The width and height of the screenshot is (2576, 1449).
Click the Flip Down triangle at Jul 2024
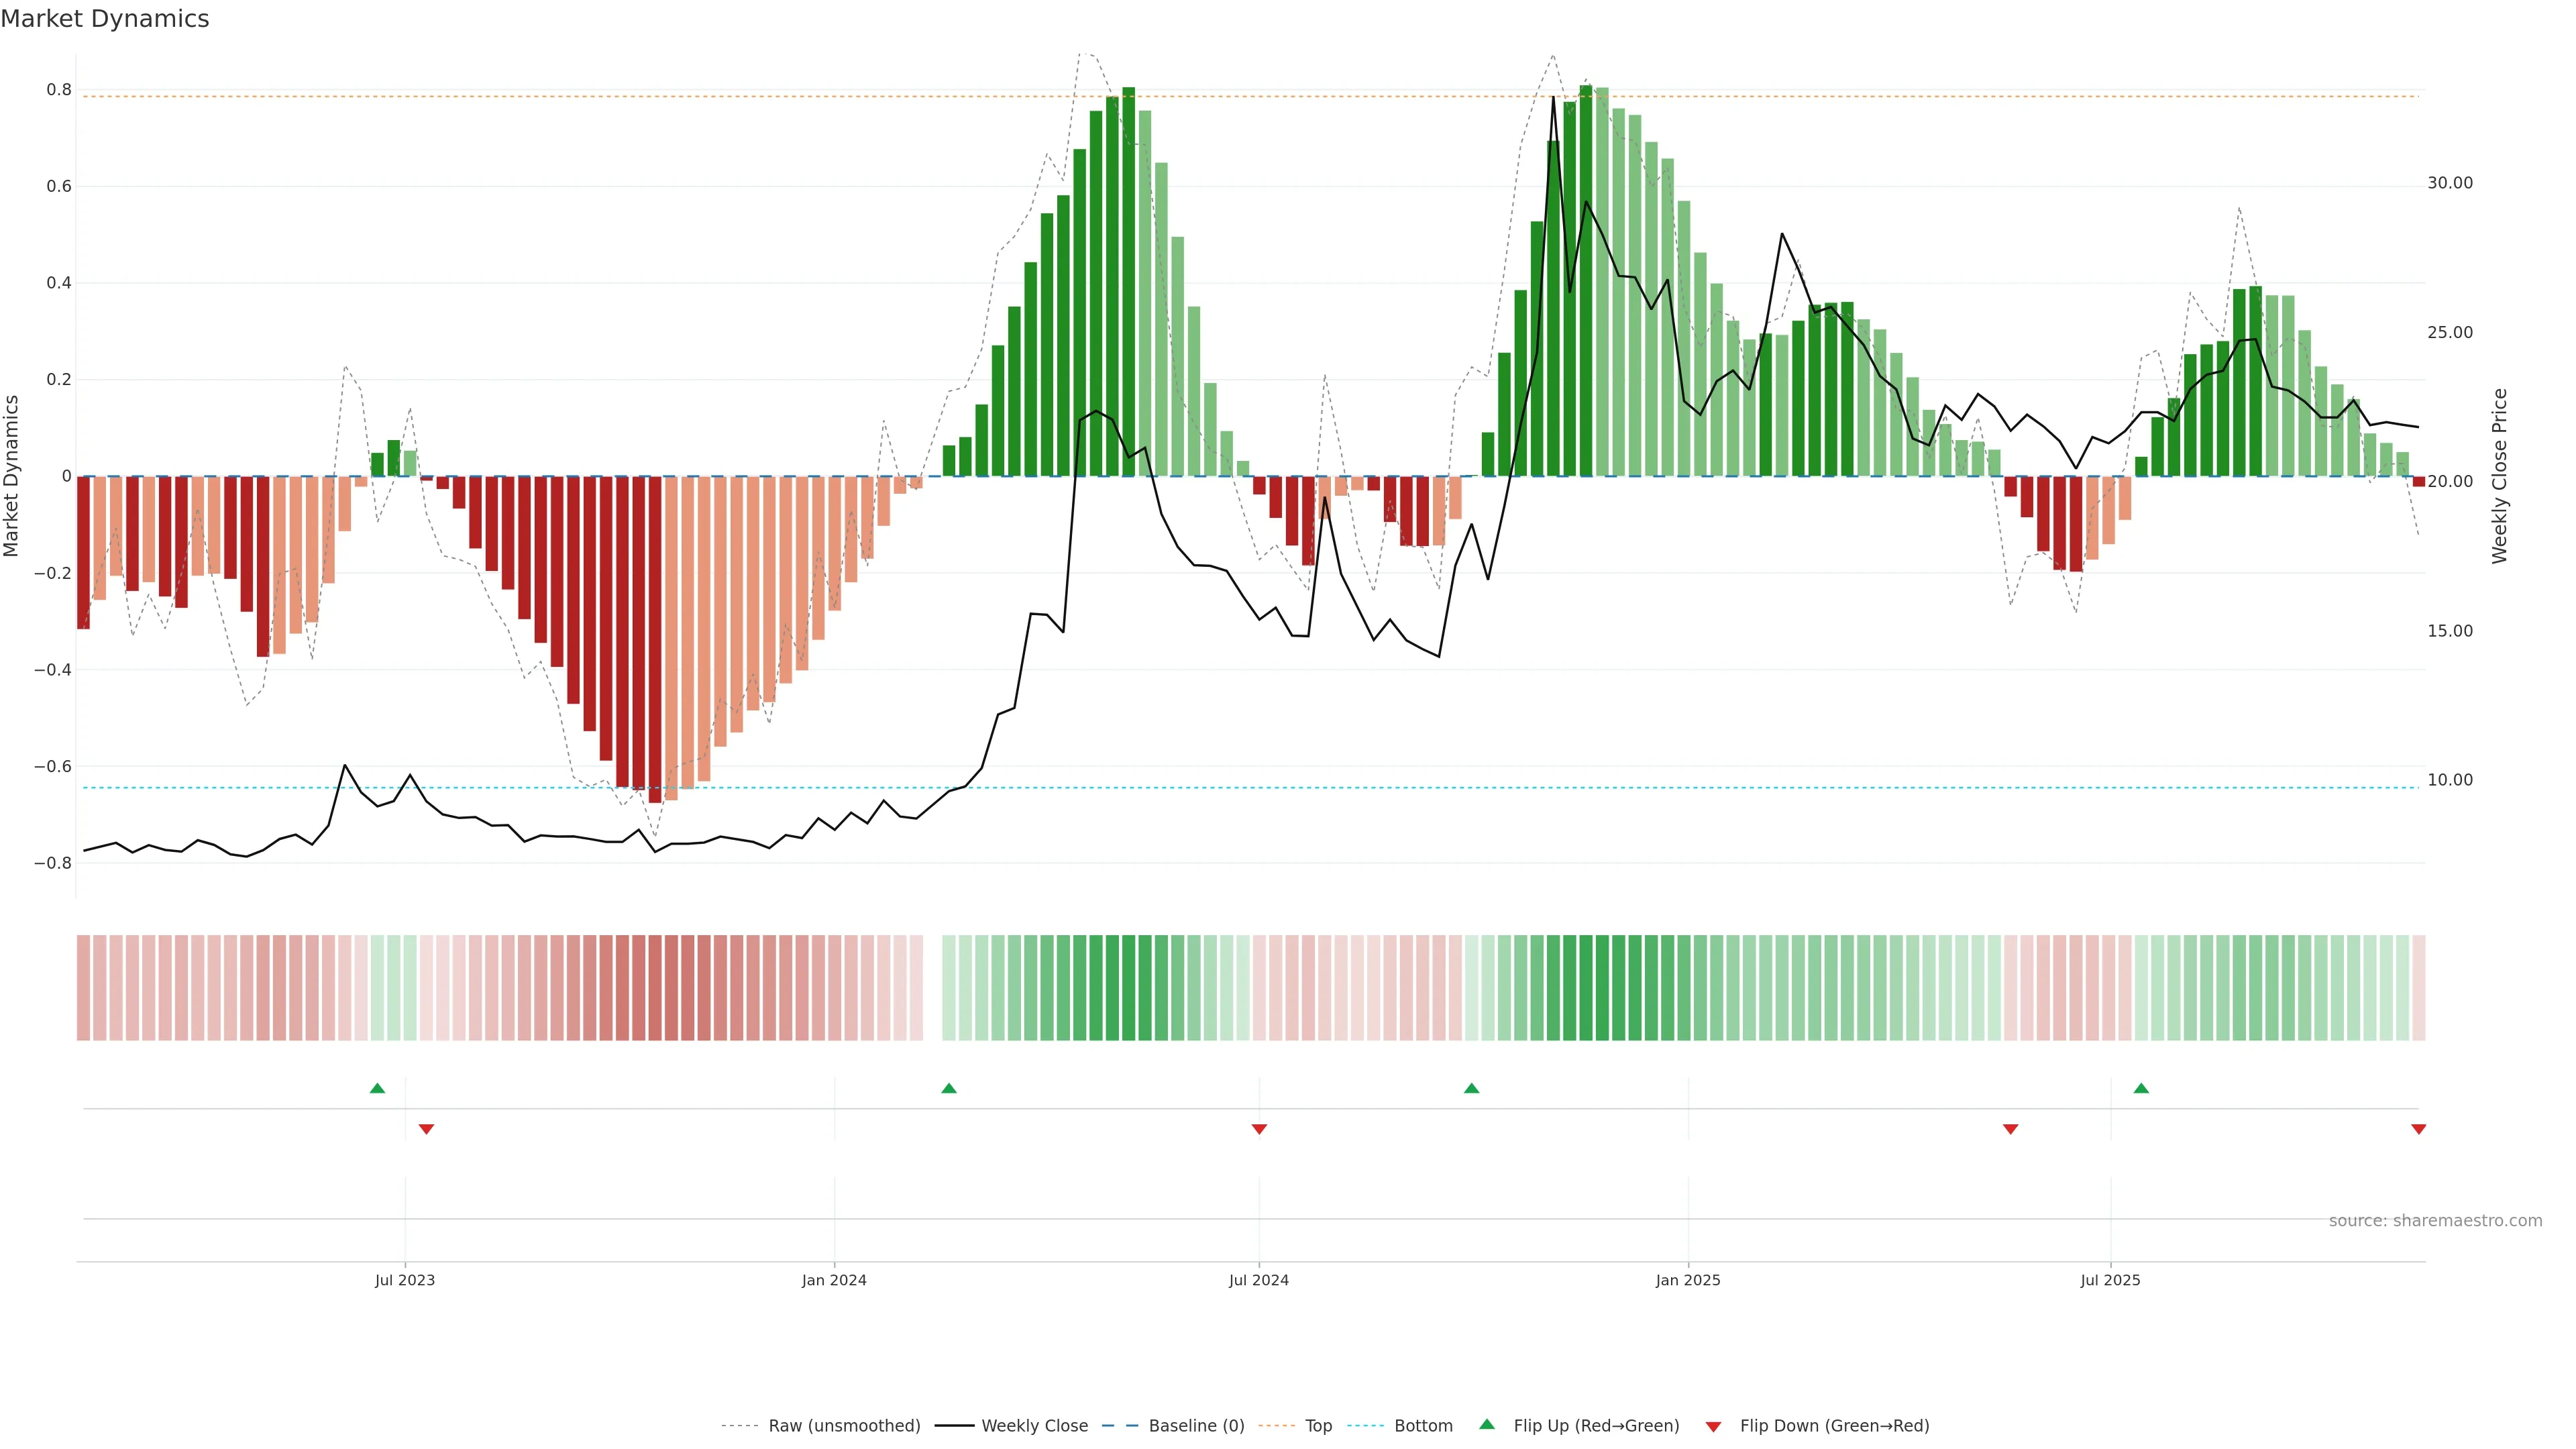tap(1259, 1129)
